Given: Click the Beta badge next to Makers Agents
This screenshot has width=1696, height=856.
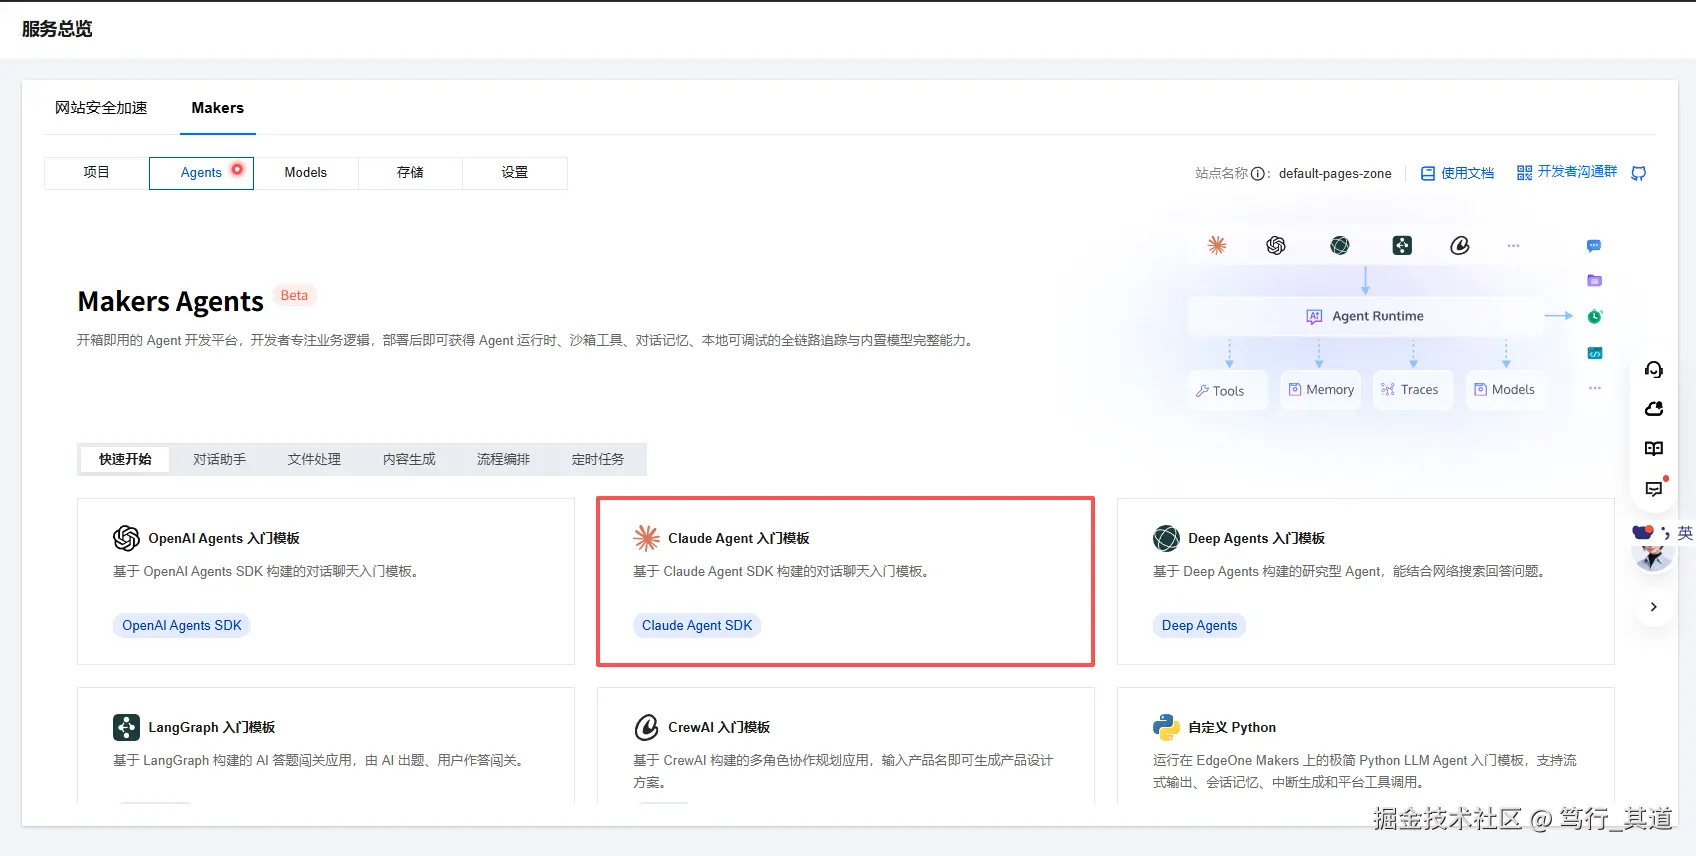Looking at the screenshot, I should 294,296.
